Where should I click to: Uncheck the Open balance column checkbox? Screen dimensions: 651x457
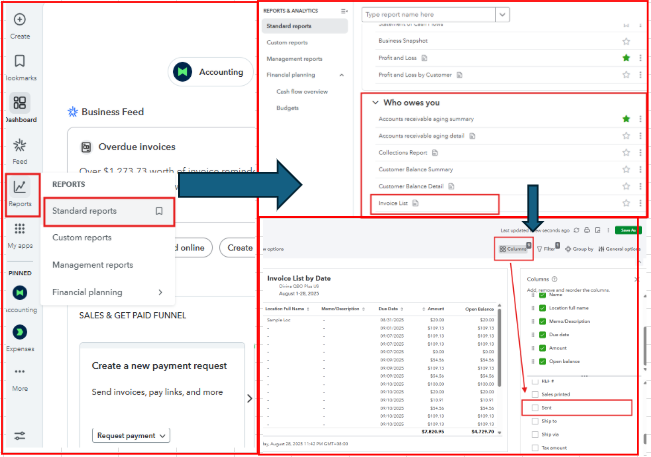pyautogui.click(x=542, y=361)
